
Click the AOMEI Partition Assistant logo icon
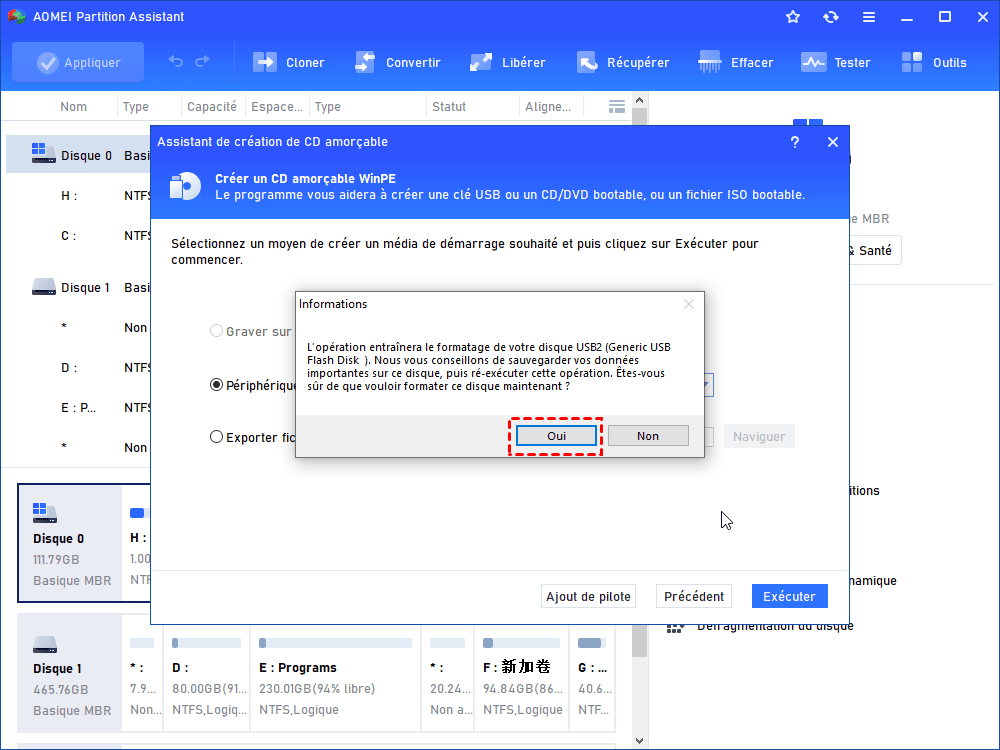tap(16, 17)
